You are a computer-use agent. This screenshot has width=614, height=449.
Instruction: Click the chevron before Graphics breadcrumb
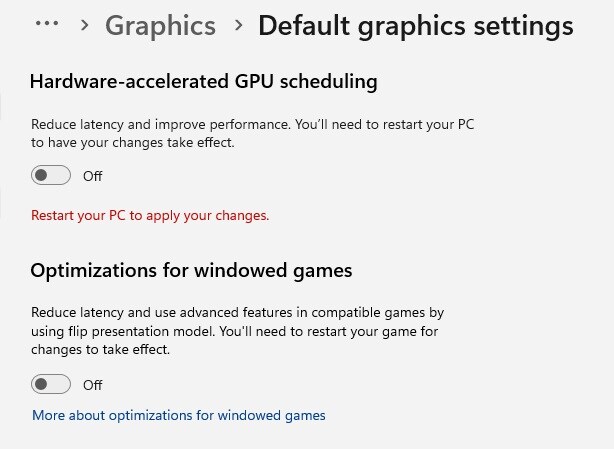pyautogui.click(x=84, y=26)
